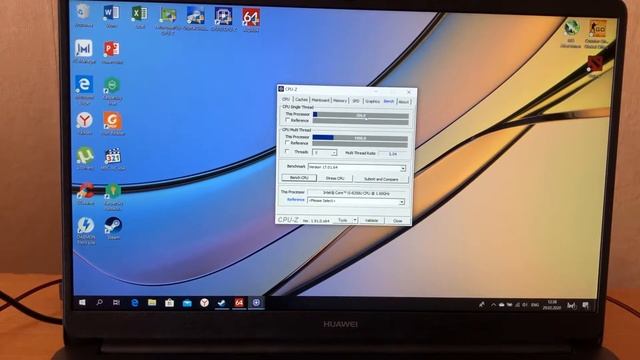Open the Windows Start menu
Image resolution: width=640 pixels, height=360 pixels.
82,302
